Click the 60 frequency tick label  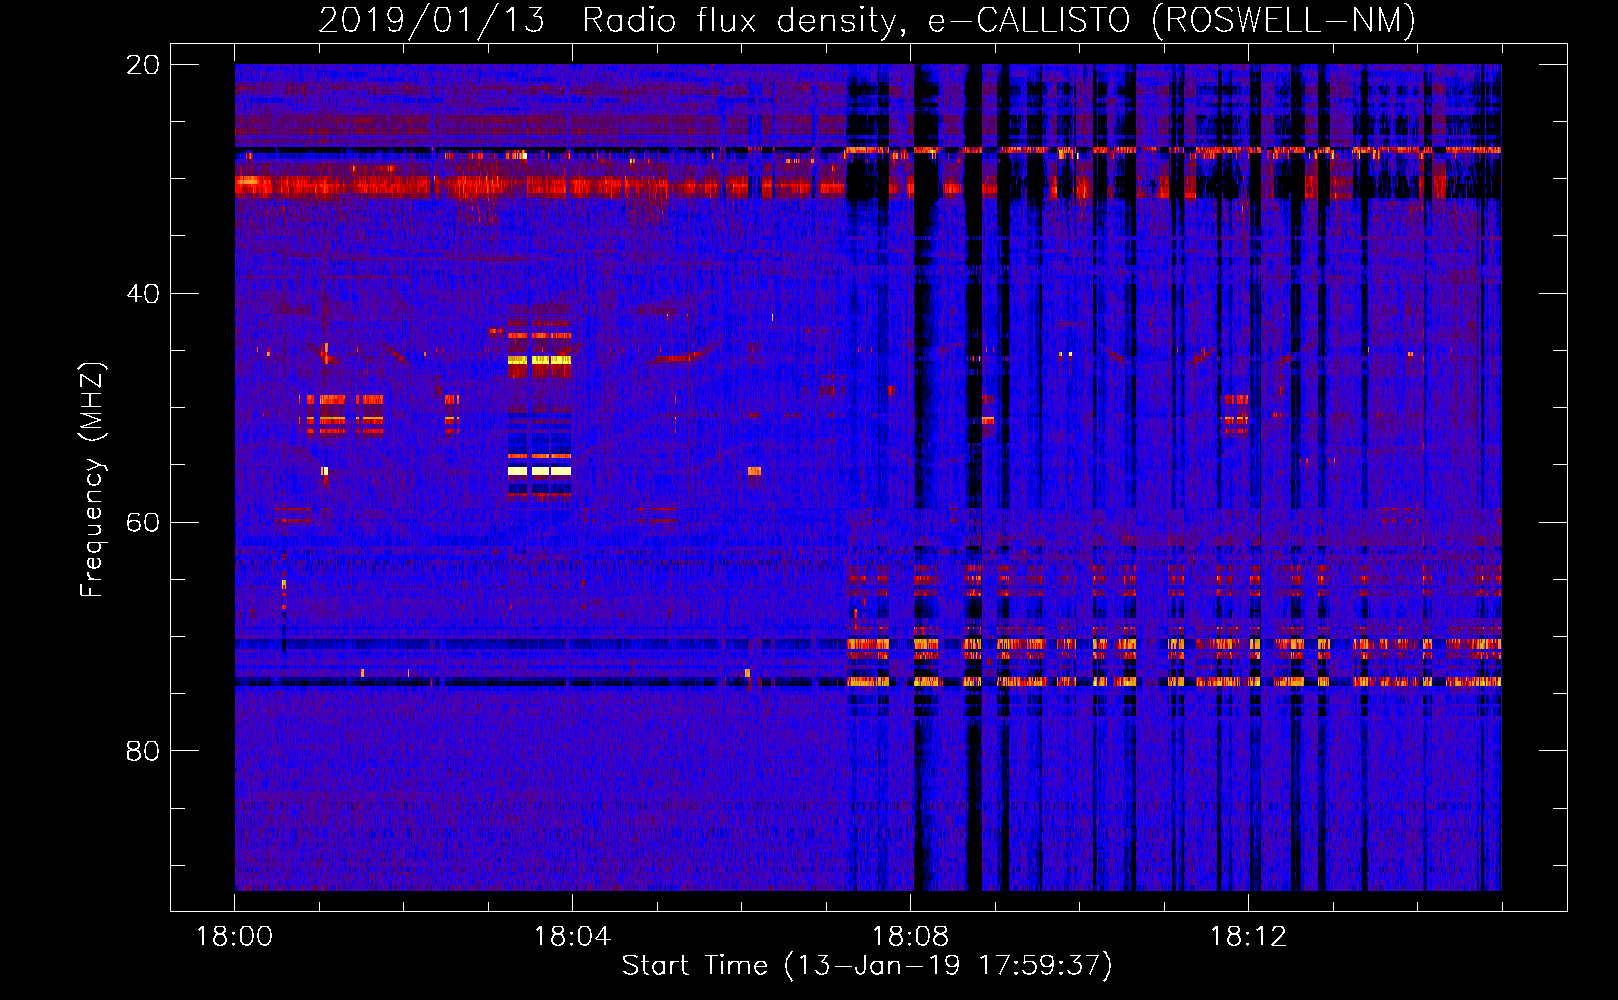[x=143, y=523]
